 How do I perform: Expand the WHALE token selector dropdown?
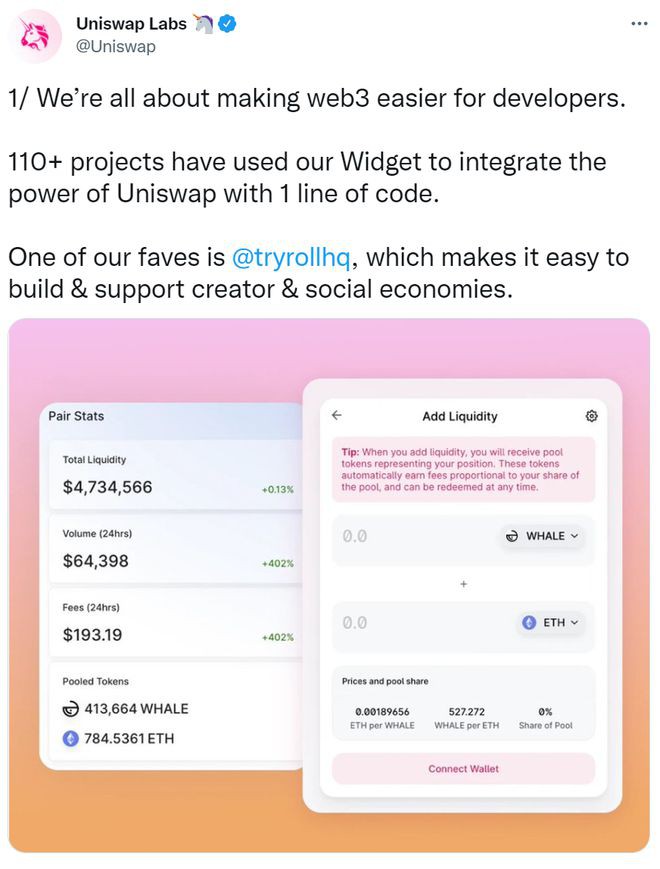click(543, 536)
